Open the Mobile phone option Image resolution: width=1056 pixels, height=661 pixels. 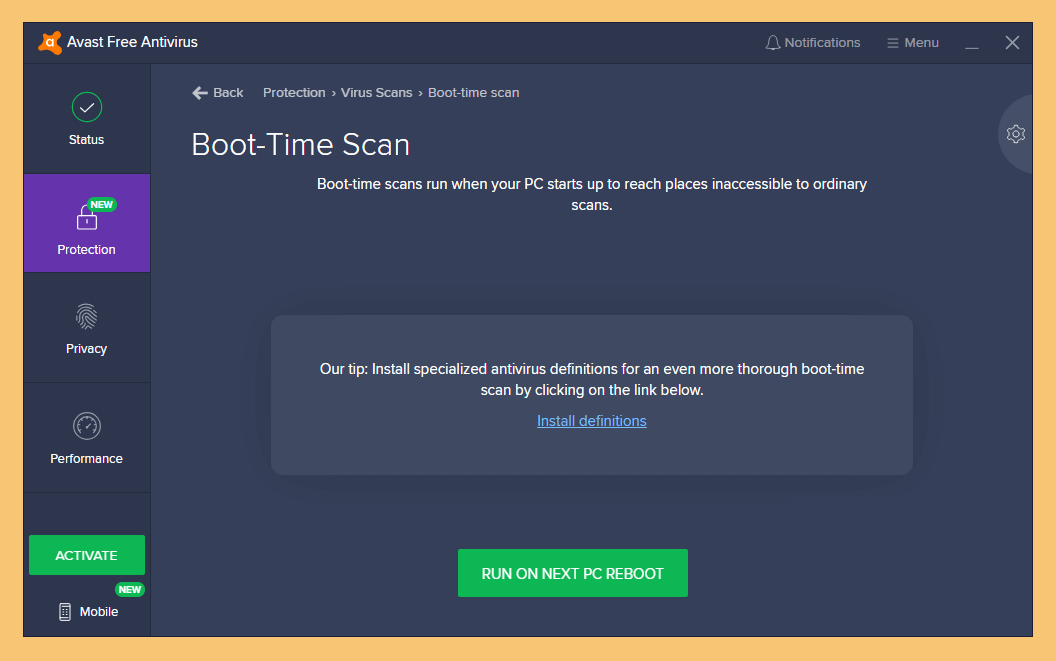(89, 612)
